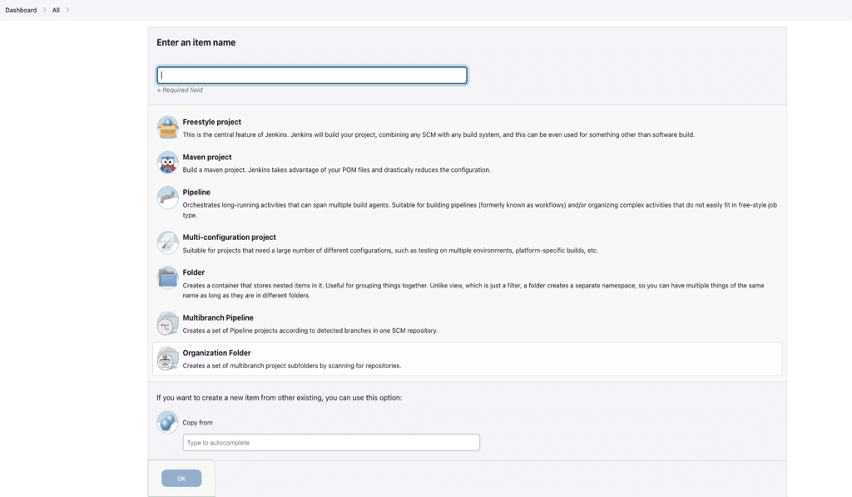Select the Multi-configuration project icon
The width and height of the screenshot is (852, 497).
click(167, 243)
